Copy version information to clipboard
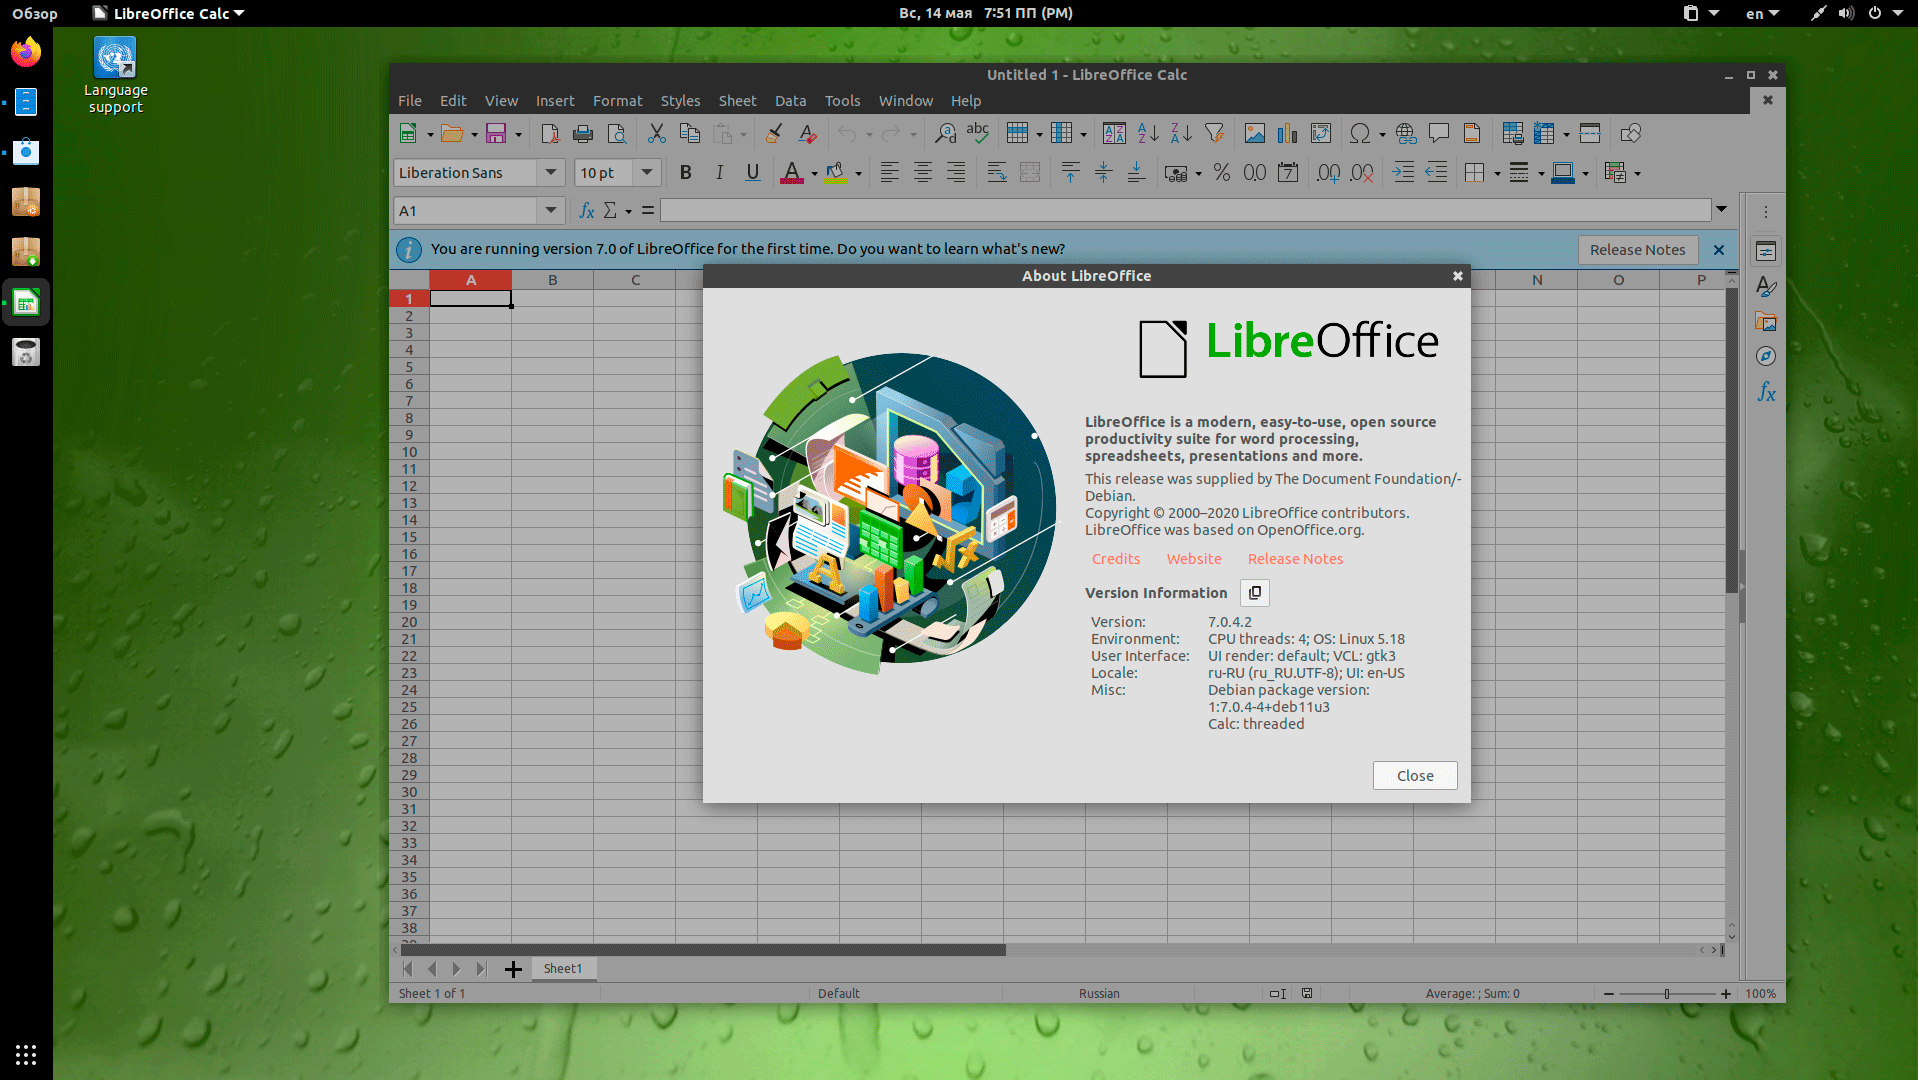Screen dimensions: 1918x1080 click(x=1254, y=593)
